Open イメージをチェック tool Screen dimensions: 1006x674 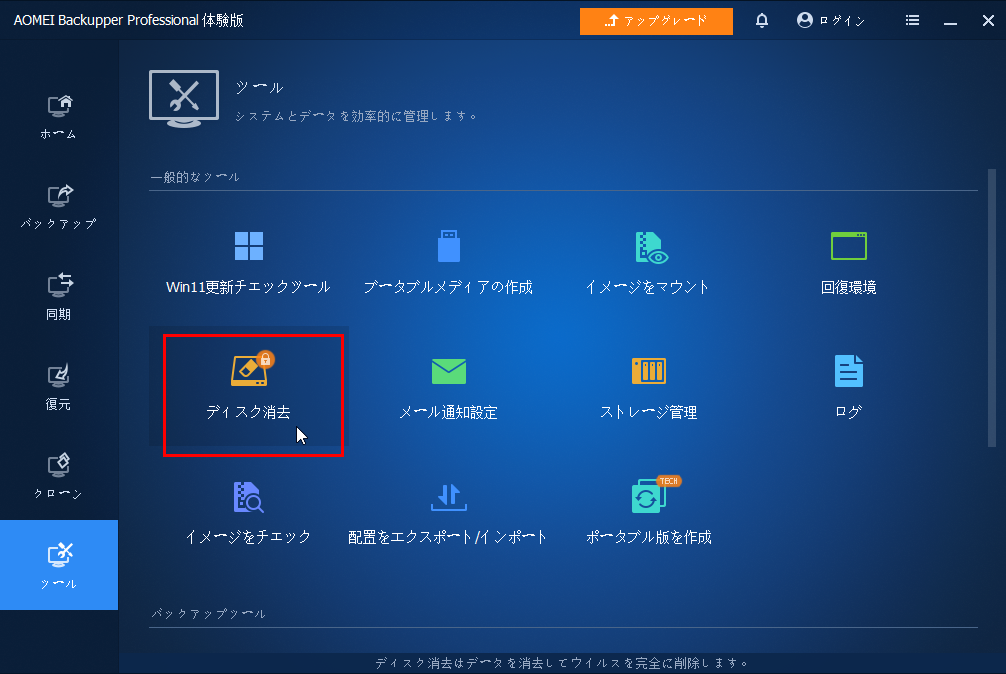click(248, 513)
